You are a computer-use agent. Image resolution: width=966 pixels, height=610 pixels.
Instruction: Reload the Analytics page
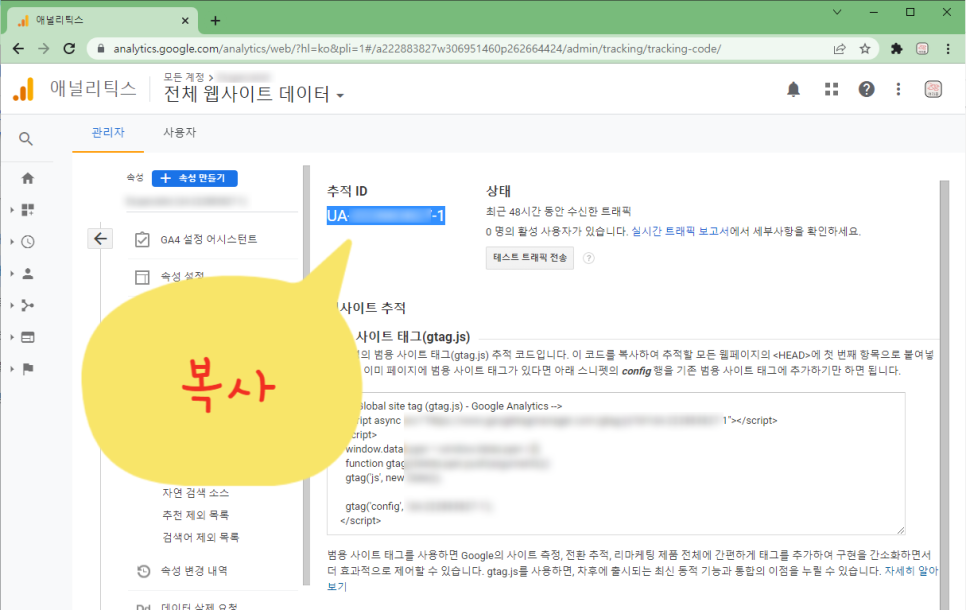69,49
